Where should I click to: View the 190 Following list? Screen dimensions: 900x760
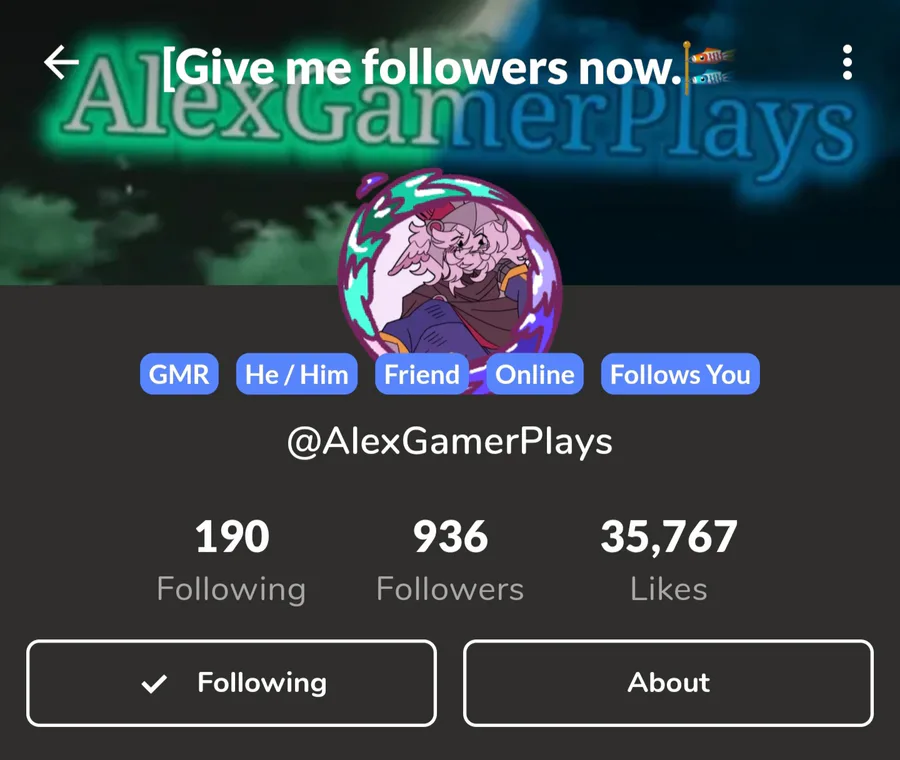232,560
